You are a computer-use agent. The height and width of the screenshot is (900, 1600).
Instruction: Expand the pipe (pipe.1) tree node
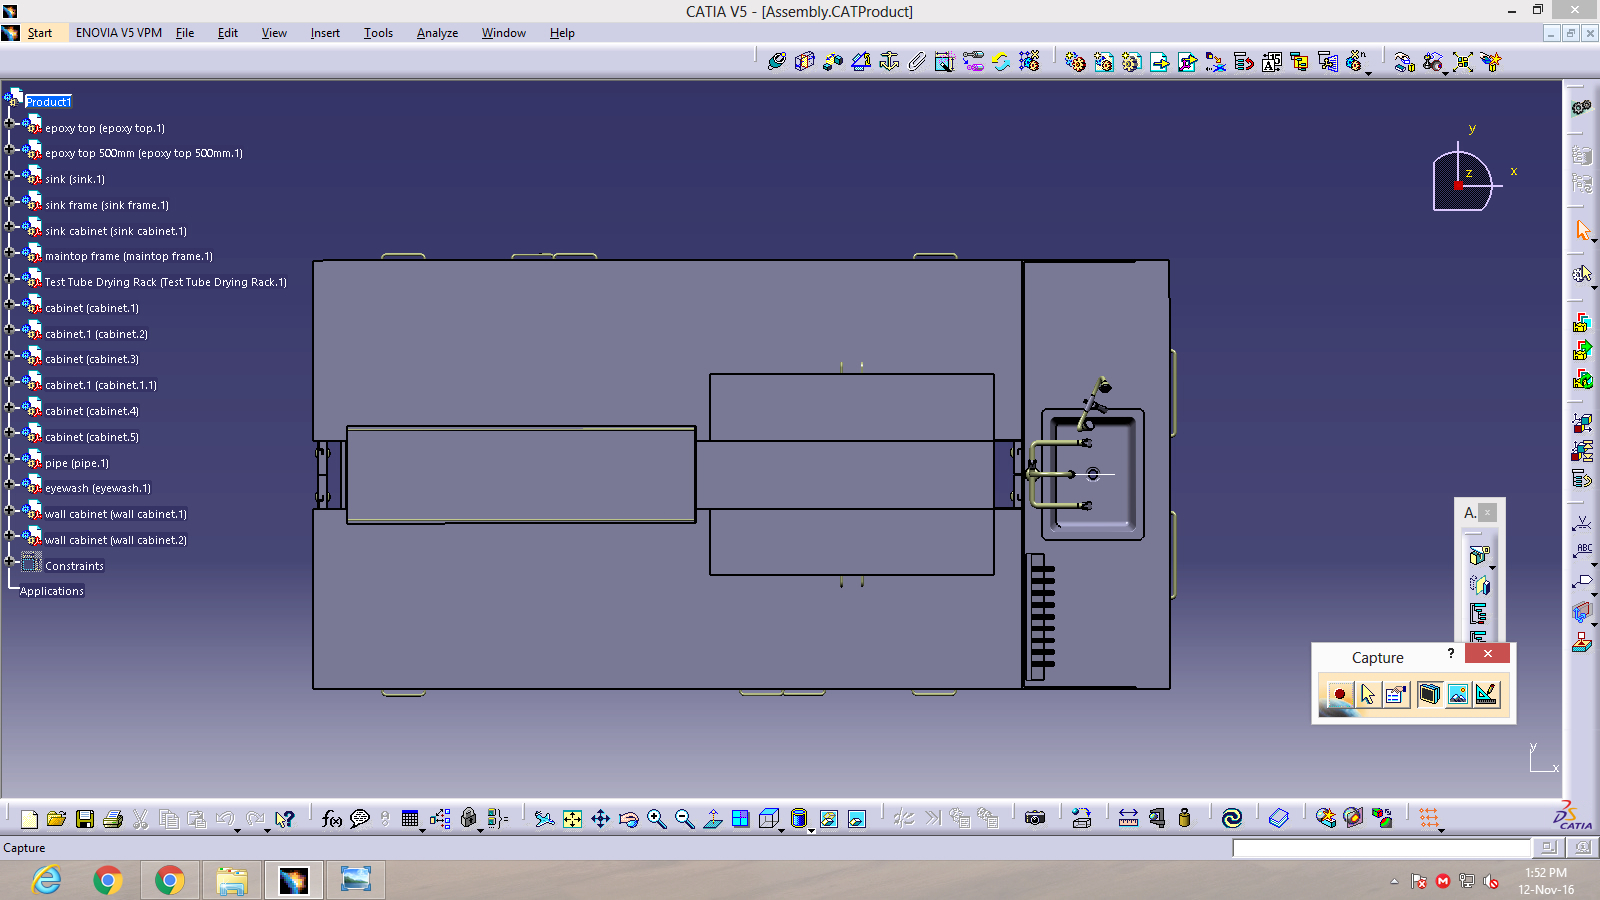point(10,459)
